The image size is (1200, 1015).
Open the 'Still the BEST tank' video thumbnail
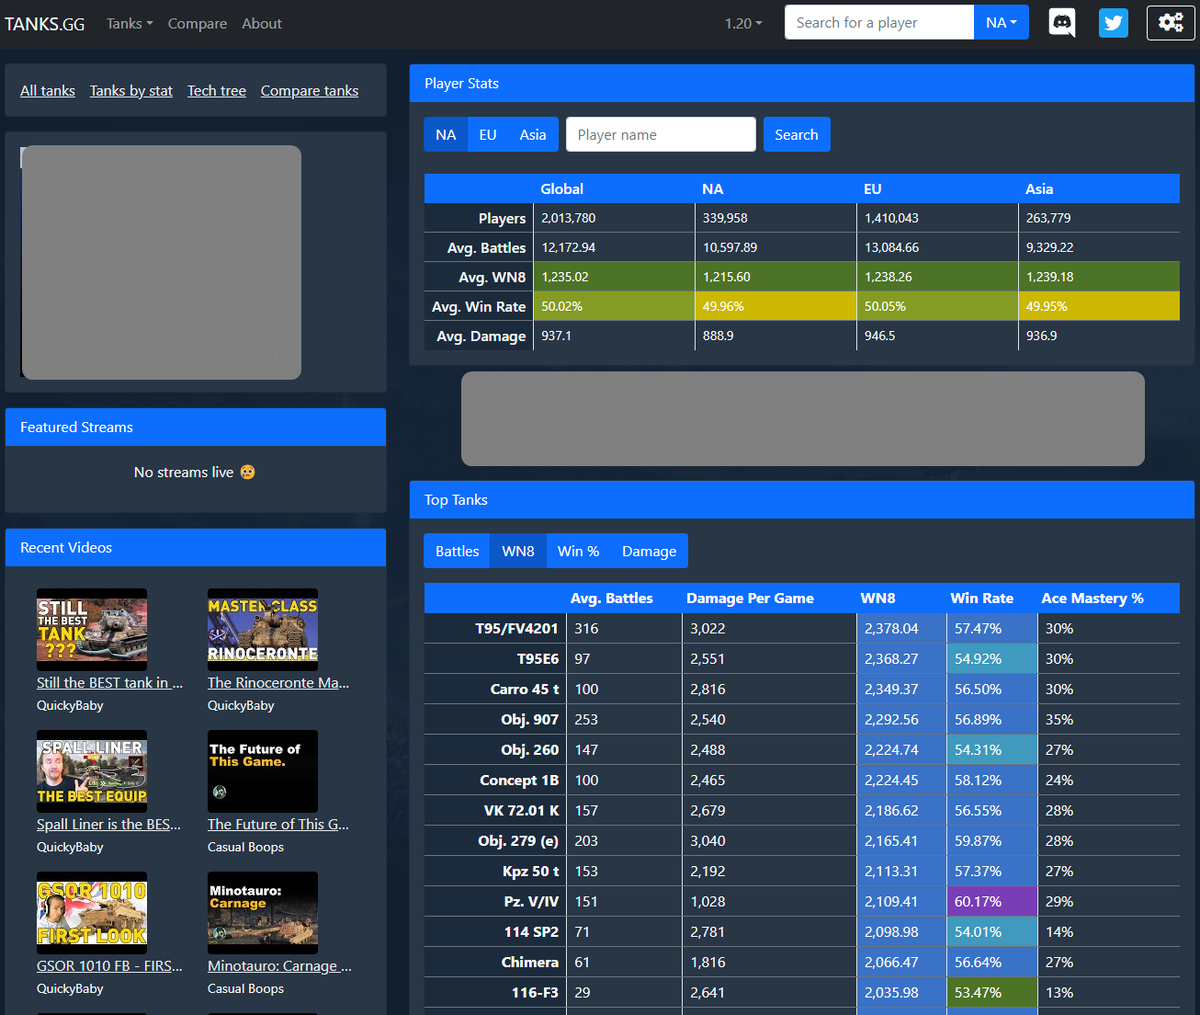click(x=92, y=630)
